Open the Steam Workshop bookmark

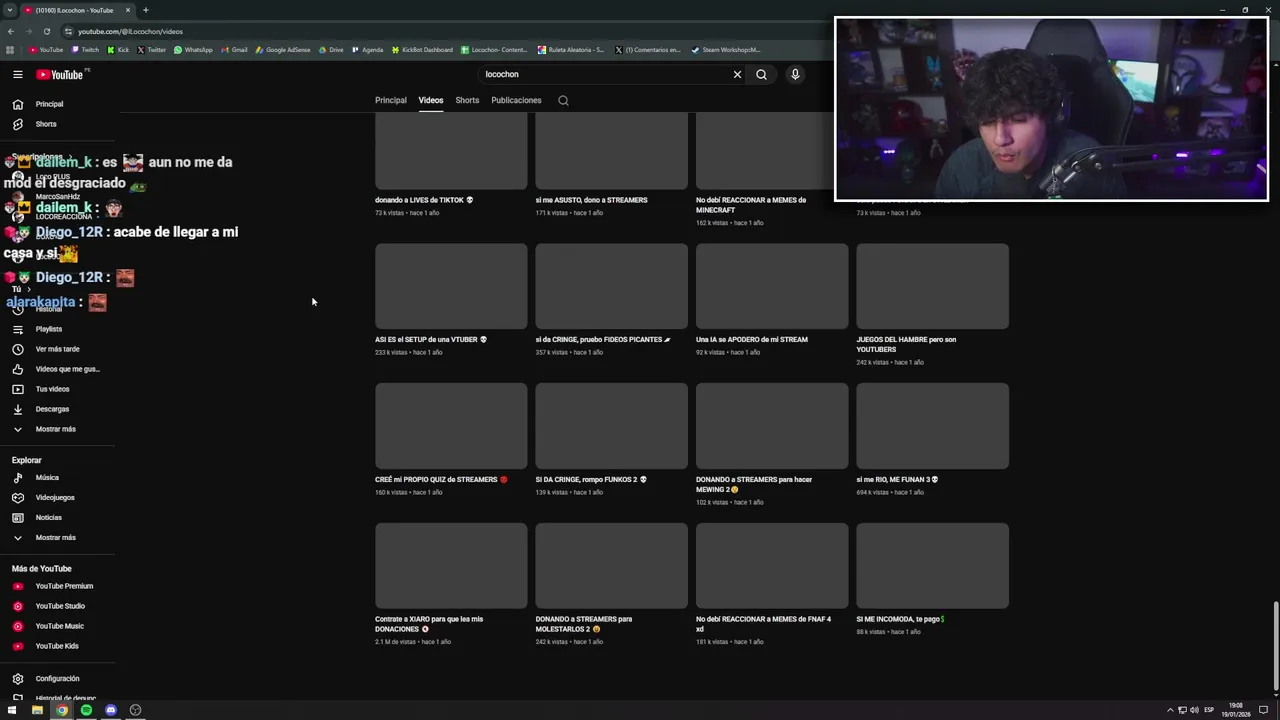725,50
